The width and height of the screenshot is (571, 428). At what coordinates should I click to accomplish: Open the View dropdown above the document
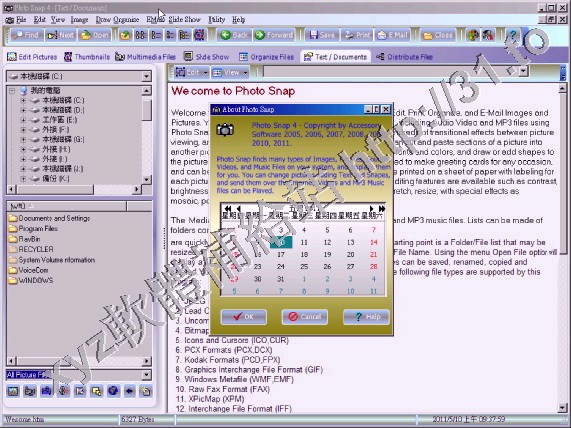(x=230, y=72)
